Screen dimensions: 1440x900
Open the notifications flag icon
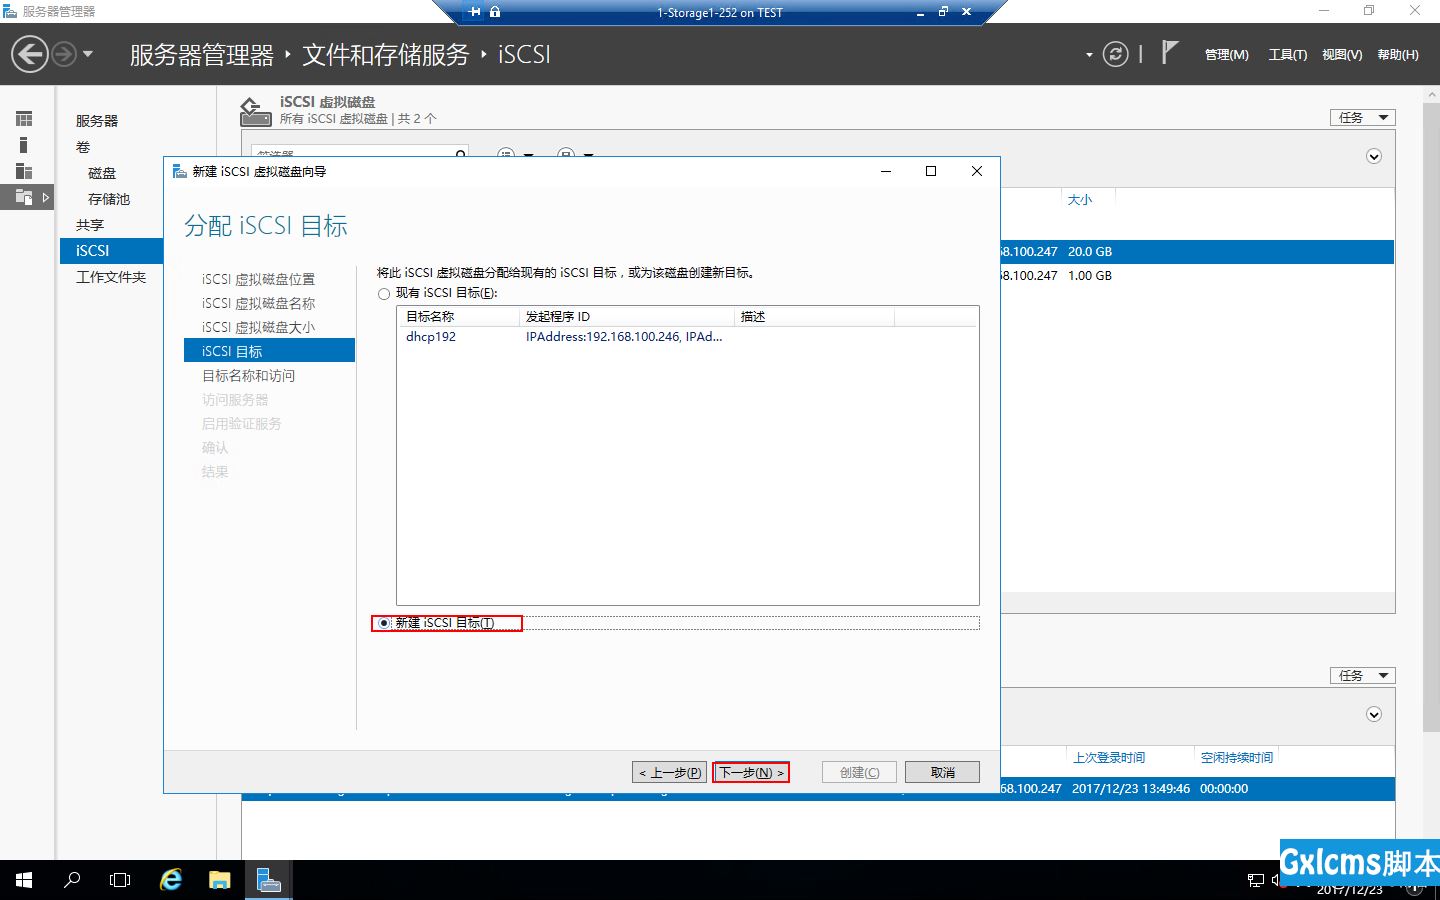pyautogui.click(x=1170, y=52)
